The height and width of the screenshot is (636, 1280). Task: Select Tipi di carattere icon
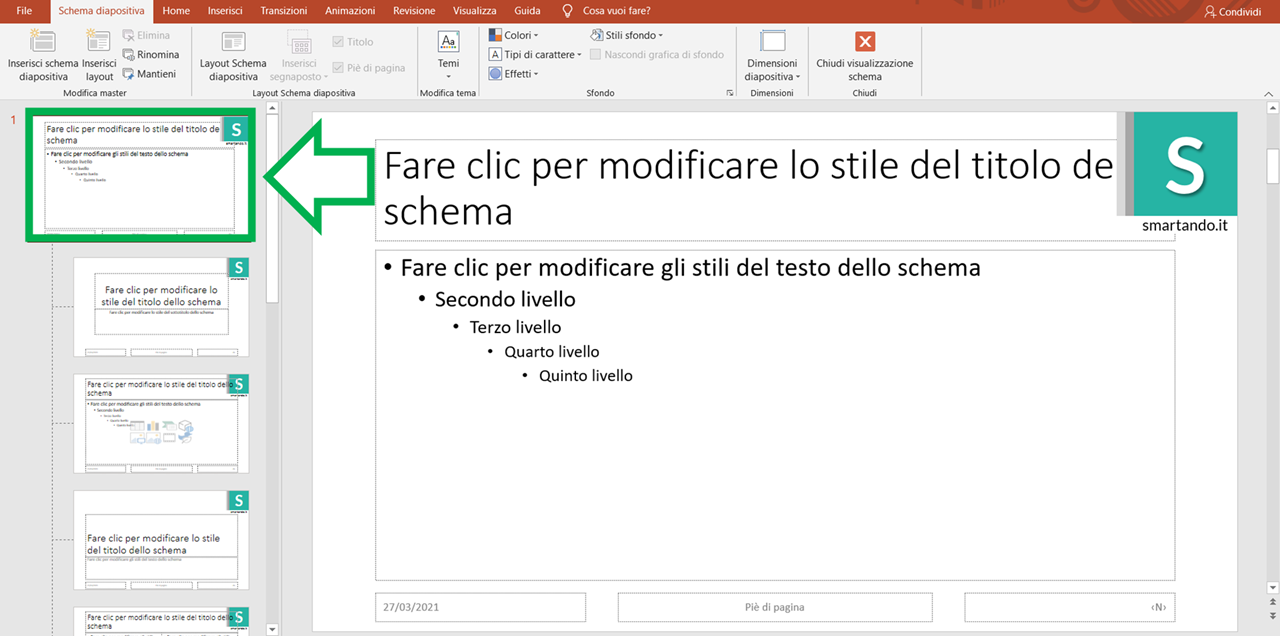click(x=495, y=54)
